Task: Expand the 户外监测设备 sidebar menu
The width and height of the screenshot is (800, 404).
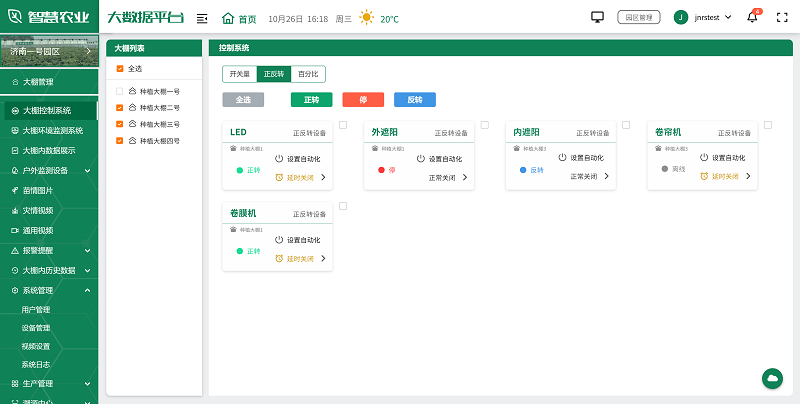Action: [49, 171]
